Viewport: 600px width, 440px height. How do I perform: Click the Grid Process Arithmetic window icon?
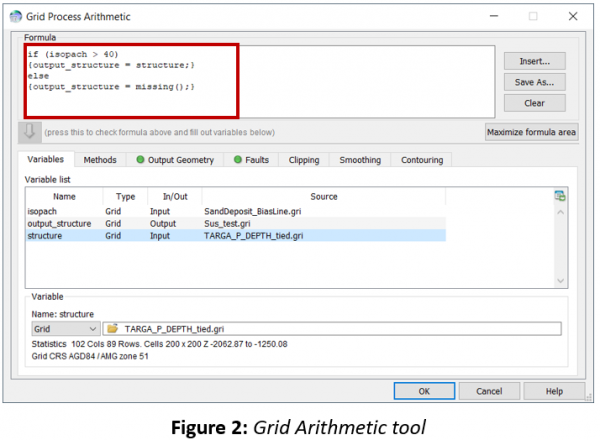[16, 16]
